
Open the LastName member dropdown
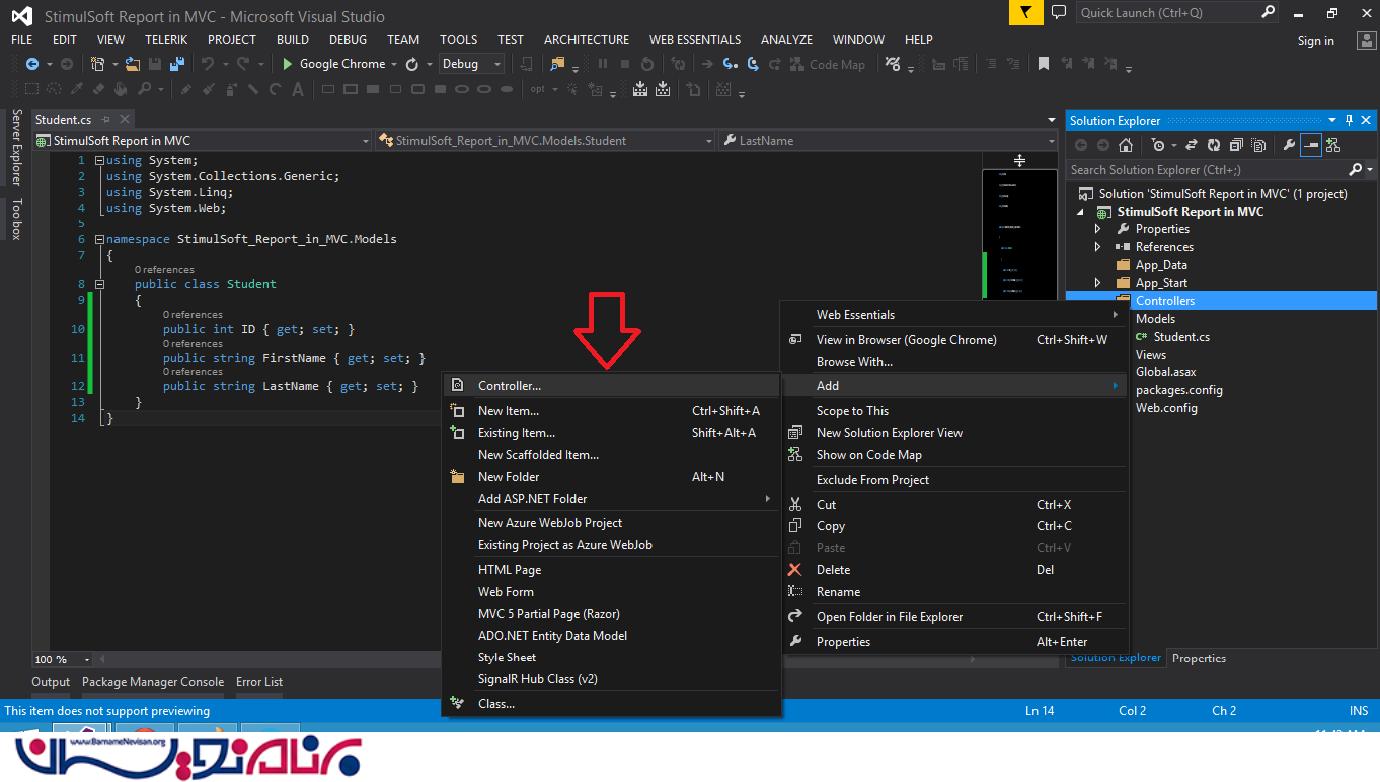pos(1051,141)
